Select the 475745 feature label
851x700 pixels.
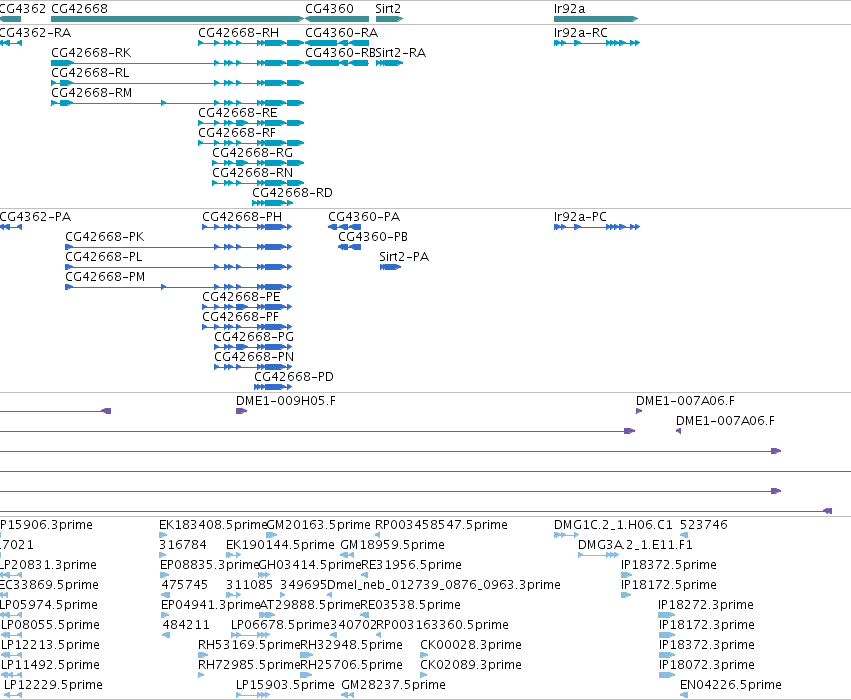(185, 585)
